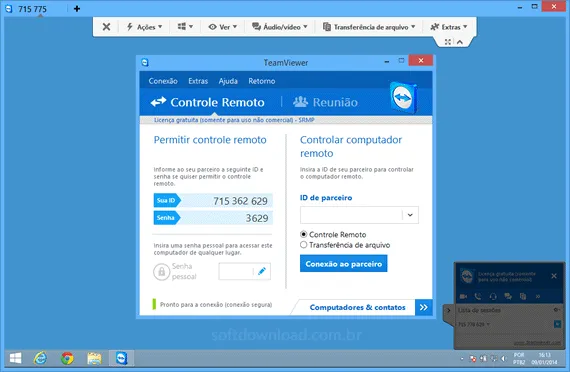The width and height of the screenshot is (570, 372).
Task: Expand the ID de parceiro dropdown arrow
Action: 410,215
